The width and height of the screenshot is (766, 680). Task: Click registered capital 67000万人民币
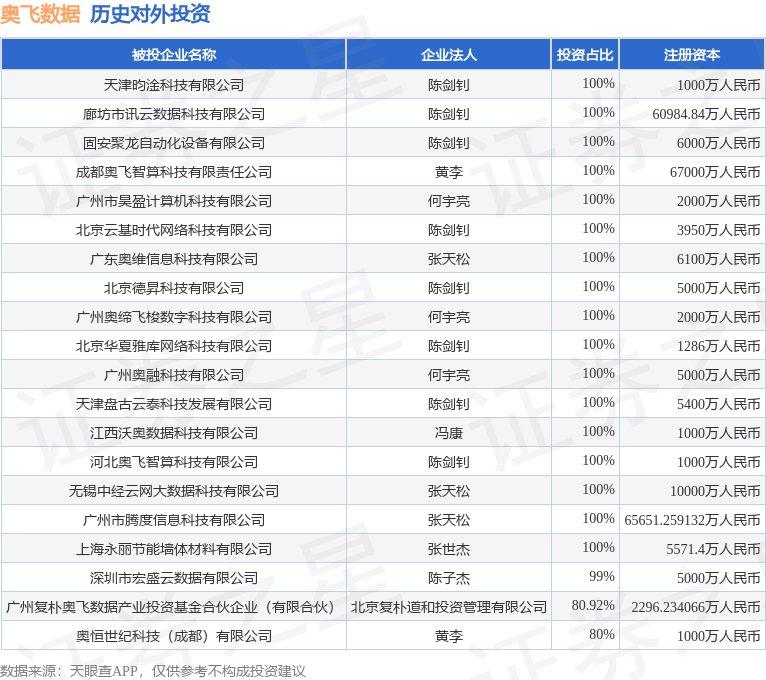(x=715, y=172)
